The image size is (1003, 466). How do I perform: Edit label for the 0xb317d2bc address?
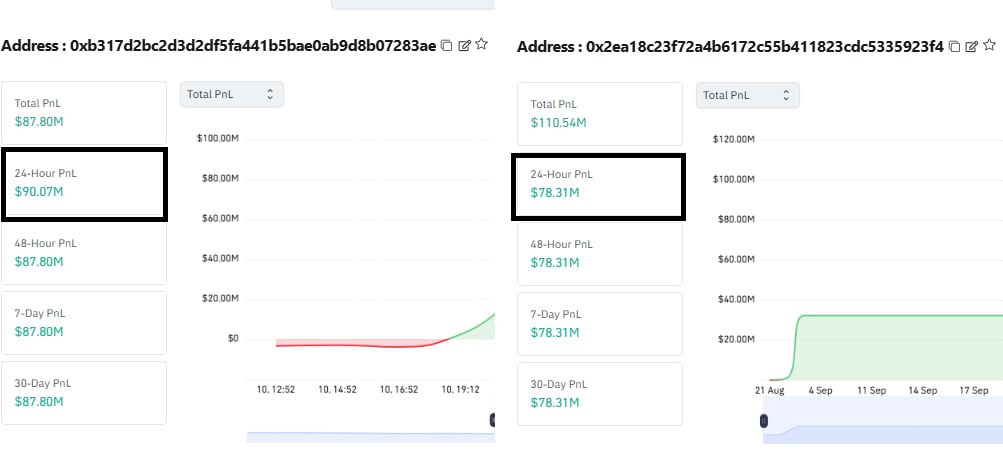[464, 46]
